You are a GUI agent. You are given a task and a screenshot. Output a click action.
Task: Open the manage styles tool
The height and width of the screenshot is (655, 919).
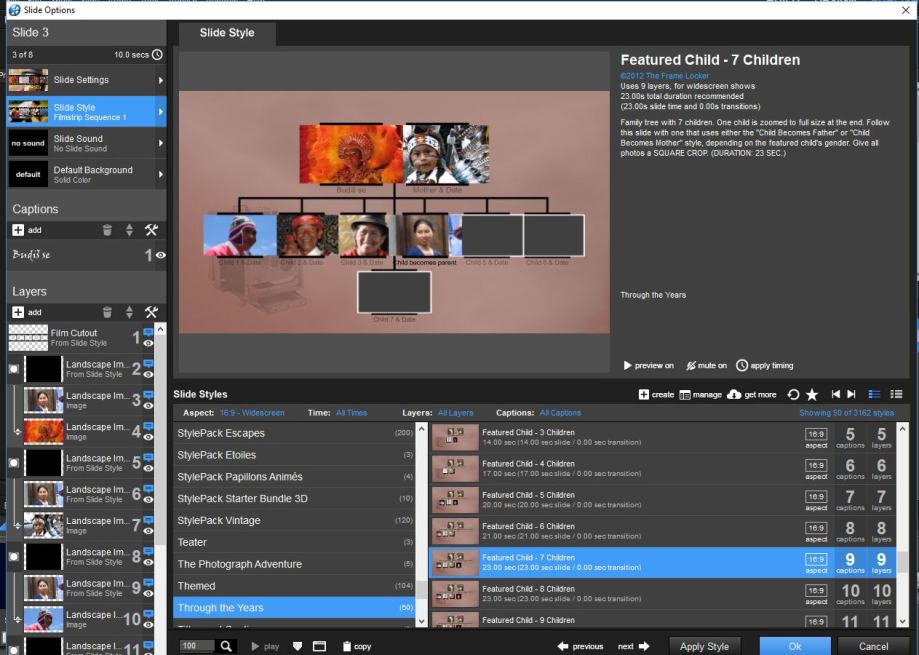tap(685, 395)
